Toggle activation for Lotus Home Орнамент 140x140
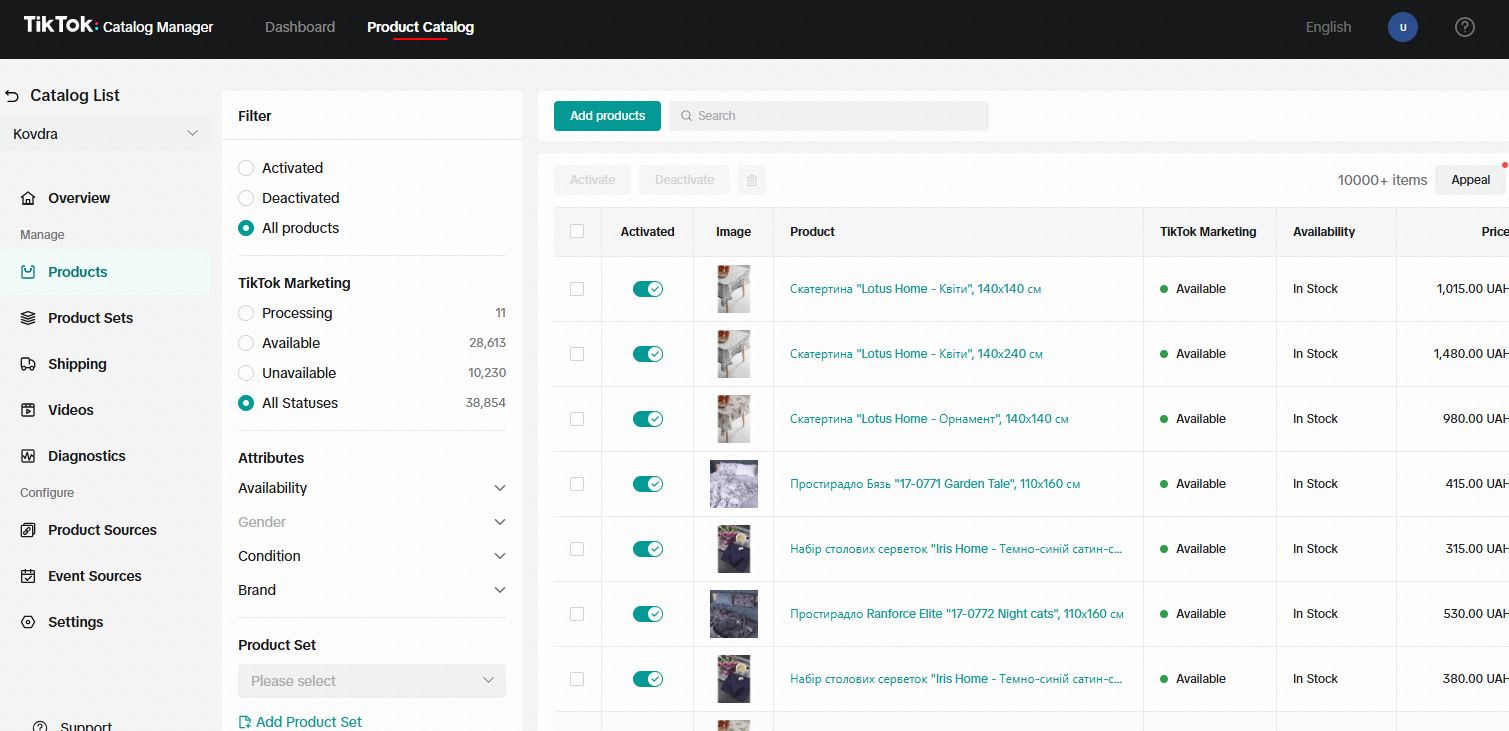 (648, 419)
